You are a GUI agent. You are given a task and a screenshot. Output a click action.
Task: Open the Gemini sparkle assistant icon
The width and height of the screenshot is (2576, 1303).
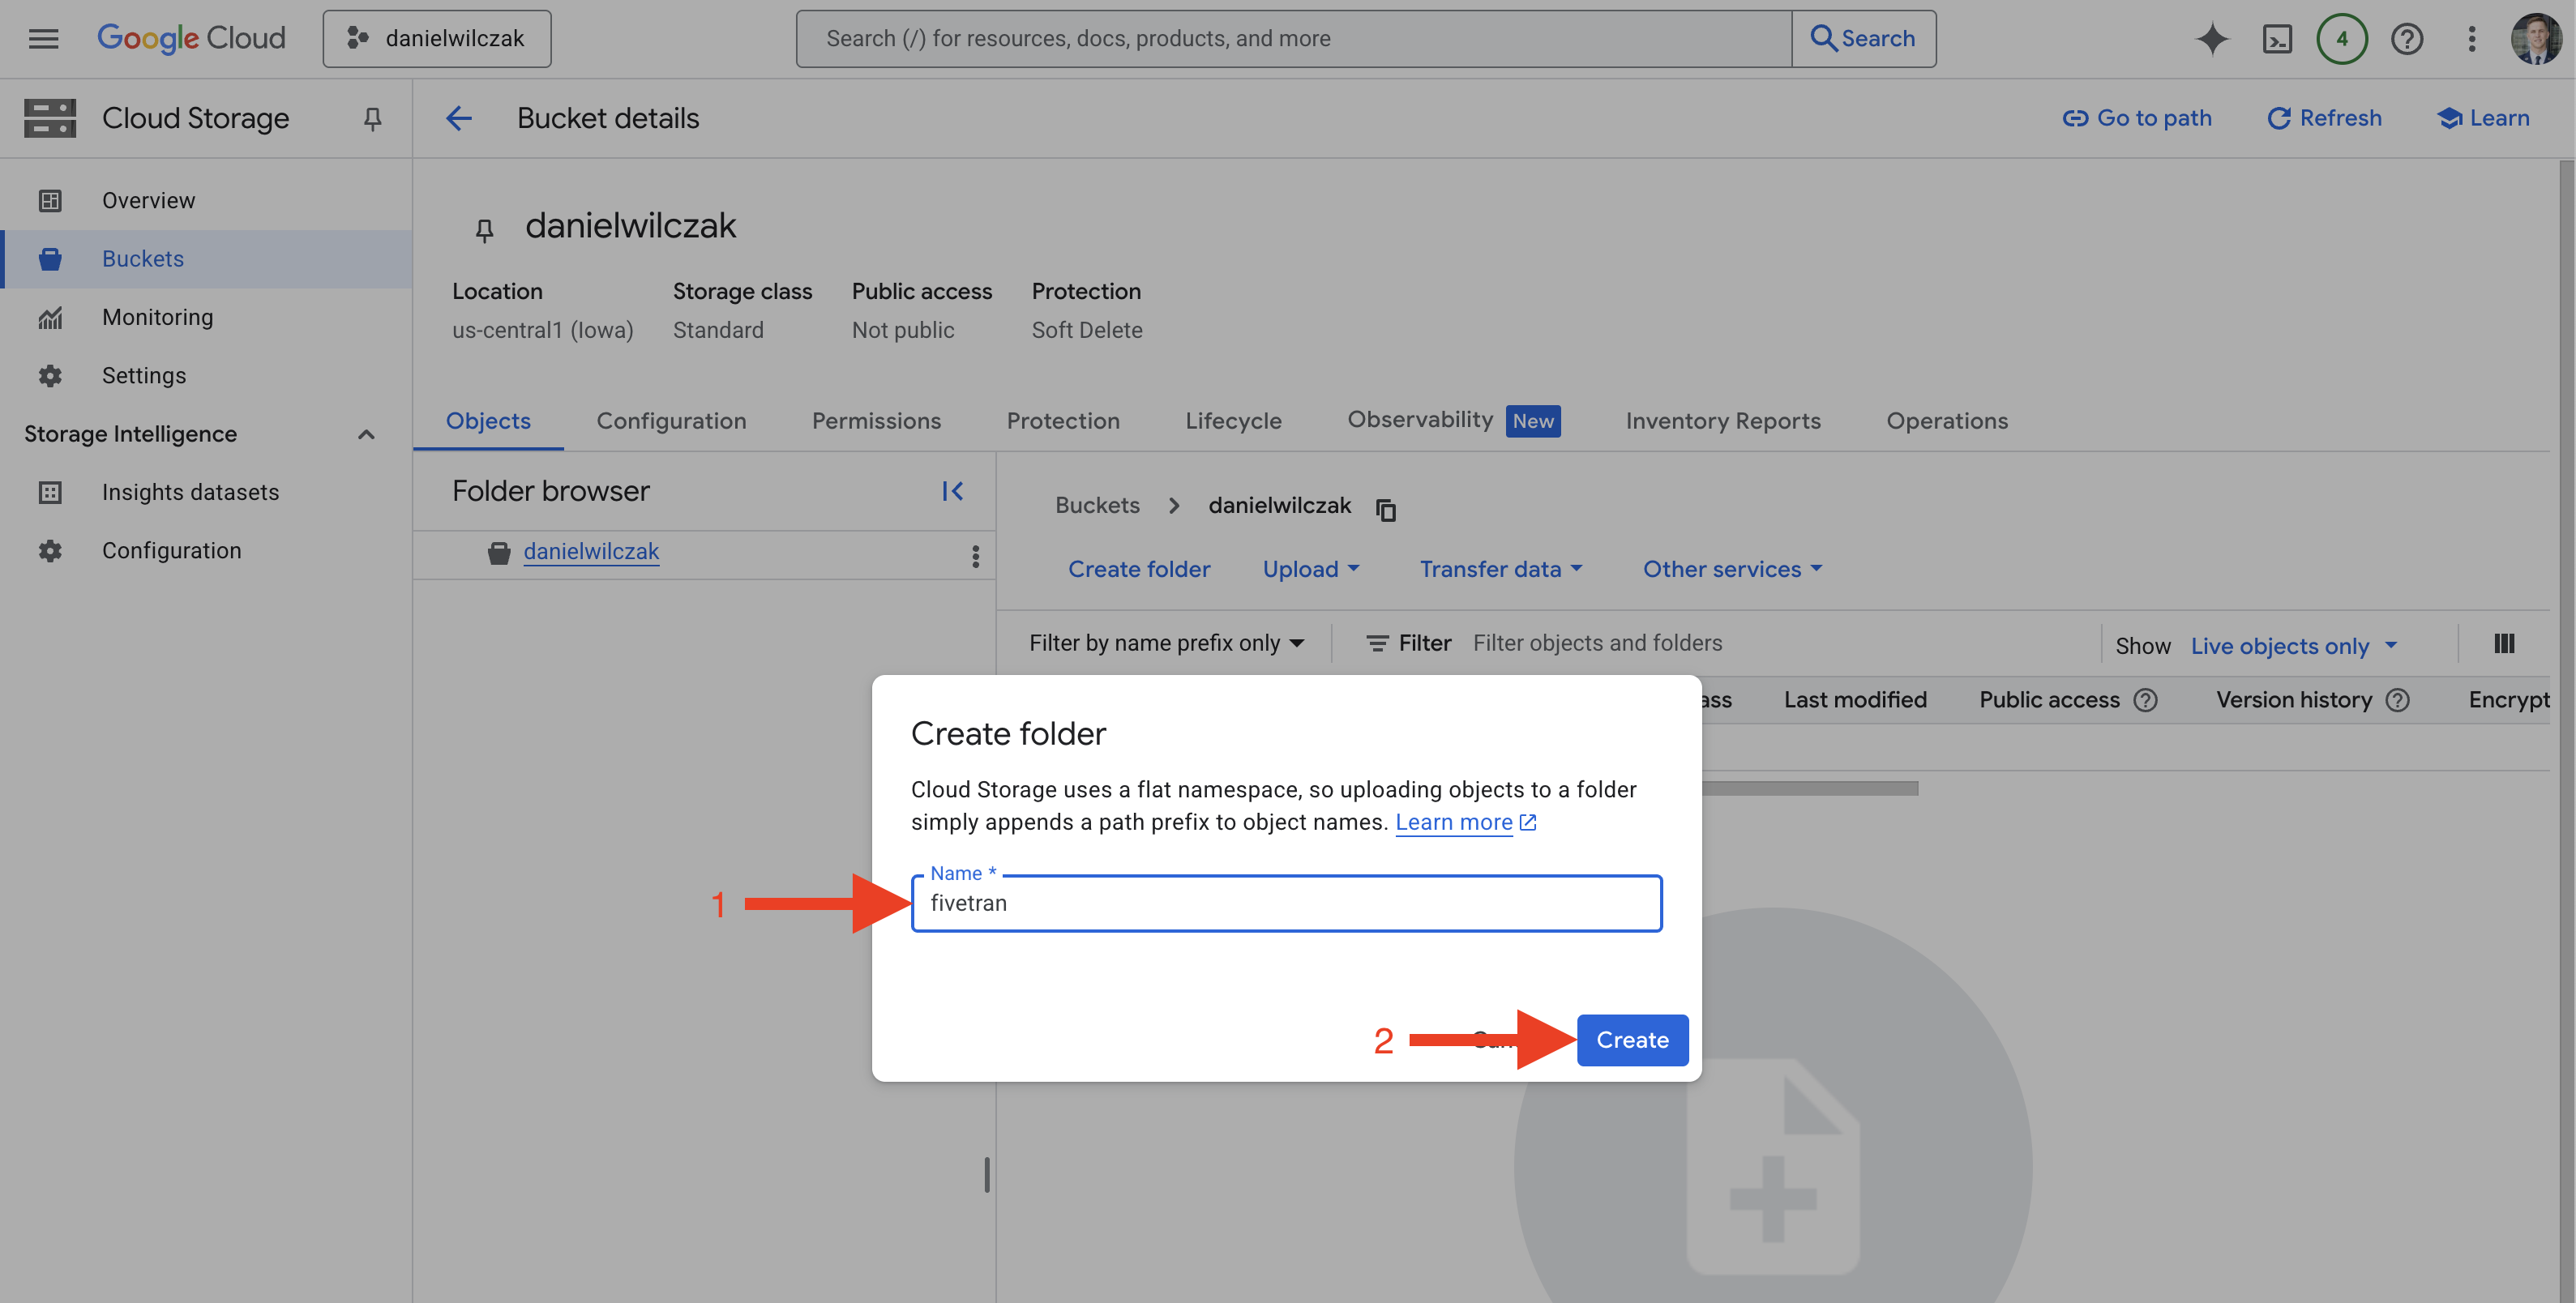point(2212,39)
